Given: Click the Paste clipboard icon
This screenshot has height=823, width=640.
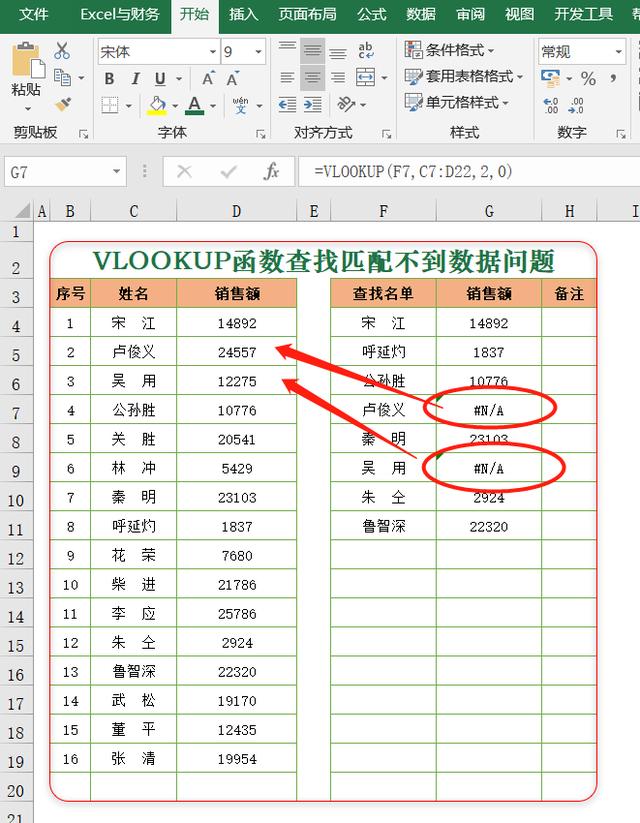Looking at the screenshot, I should pos(27,61).
